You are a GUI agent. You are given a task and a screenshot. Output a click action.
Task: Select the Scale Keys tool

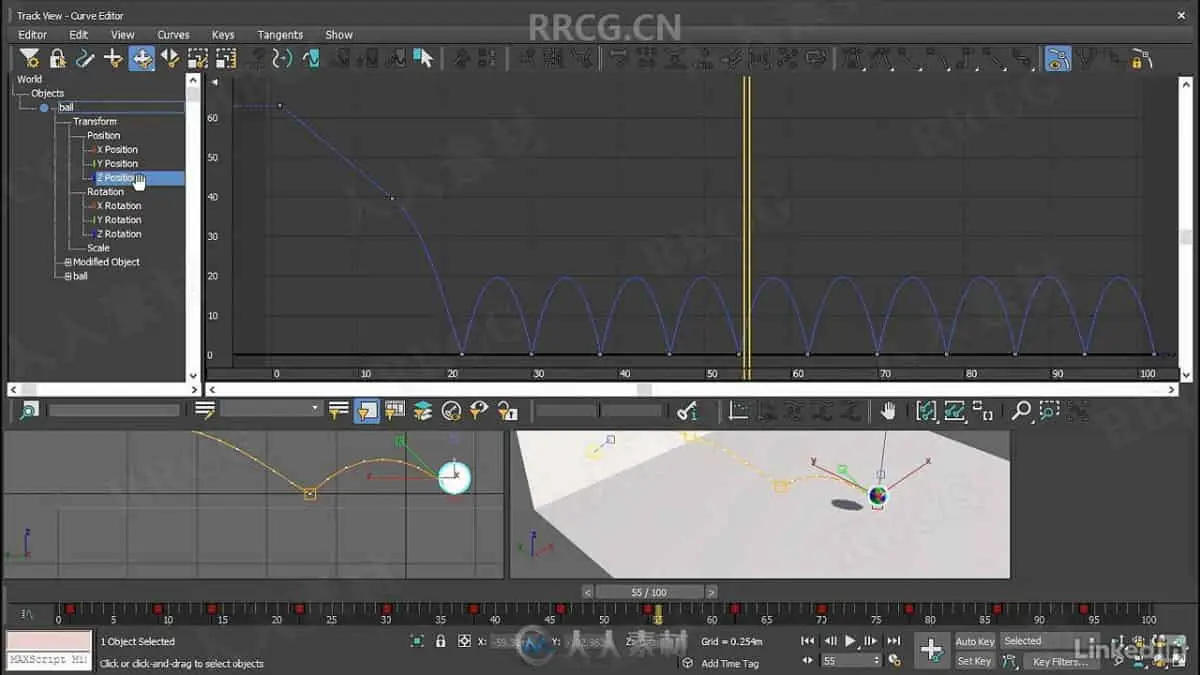pos(198,58)
